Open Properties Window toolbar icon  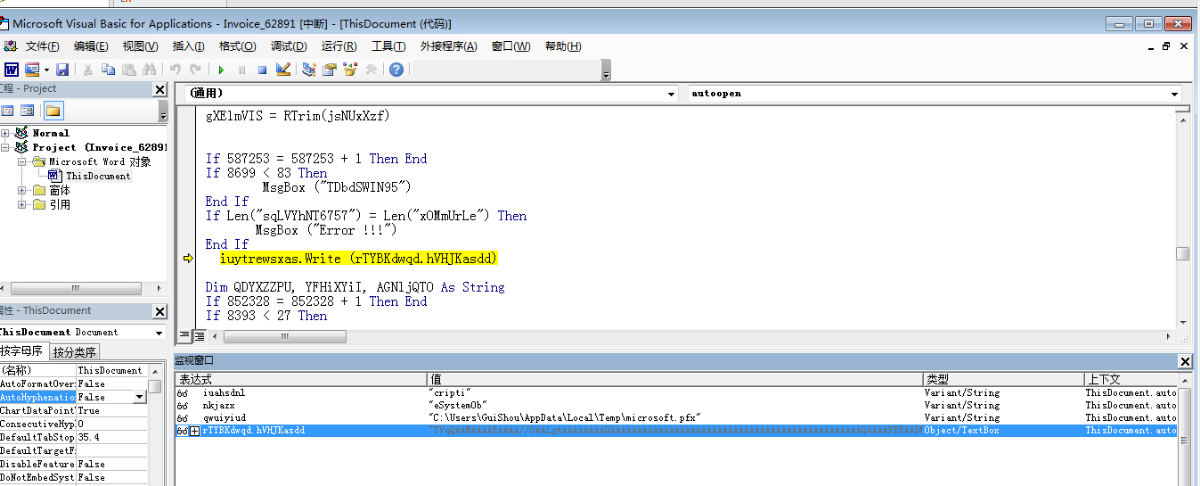click(x=330, y=69)
